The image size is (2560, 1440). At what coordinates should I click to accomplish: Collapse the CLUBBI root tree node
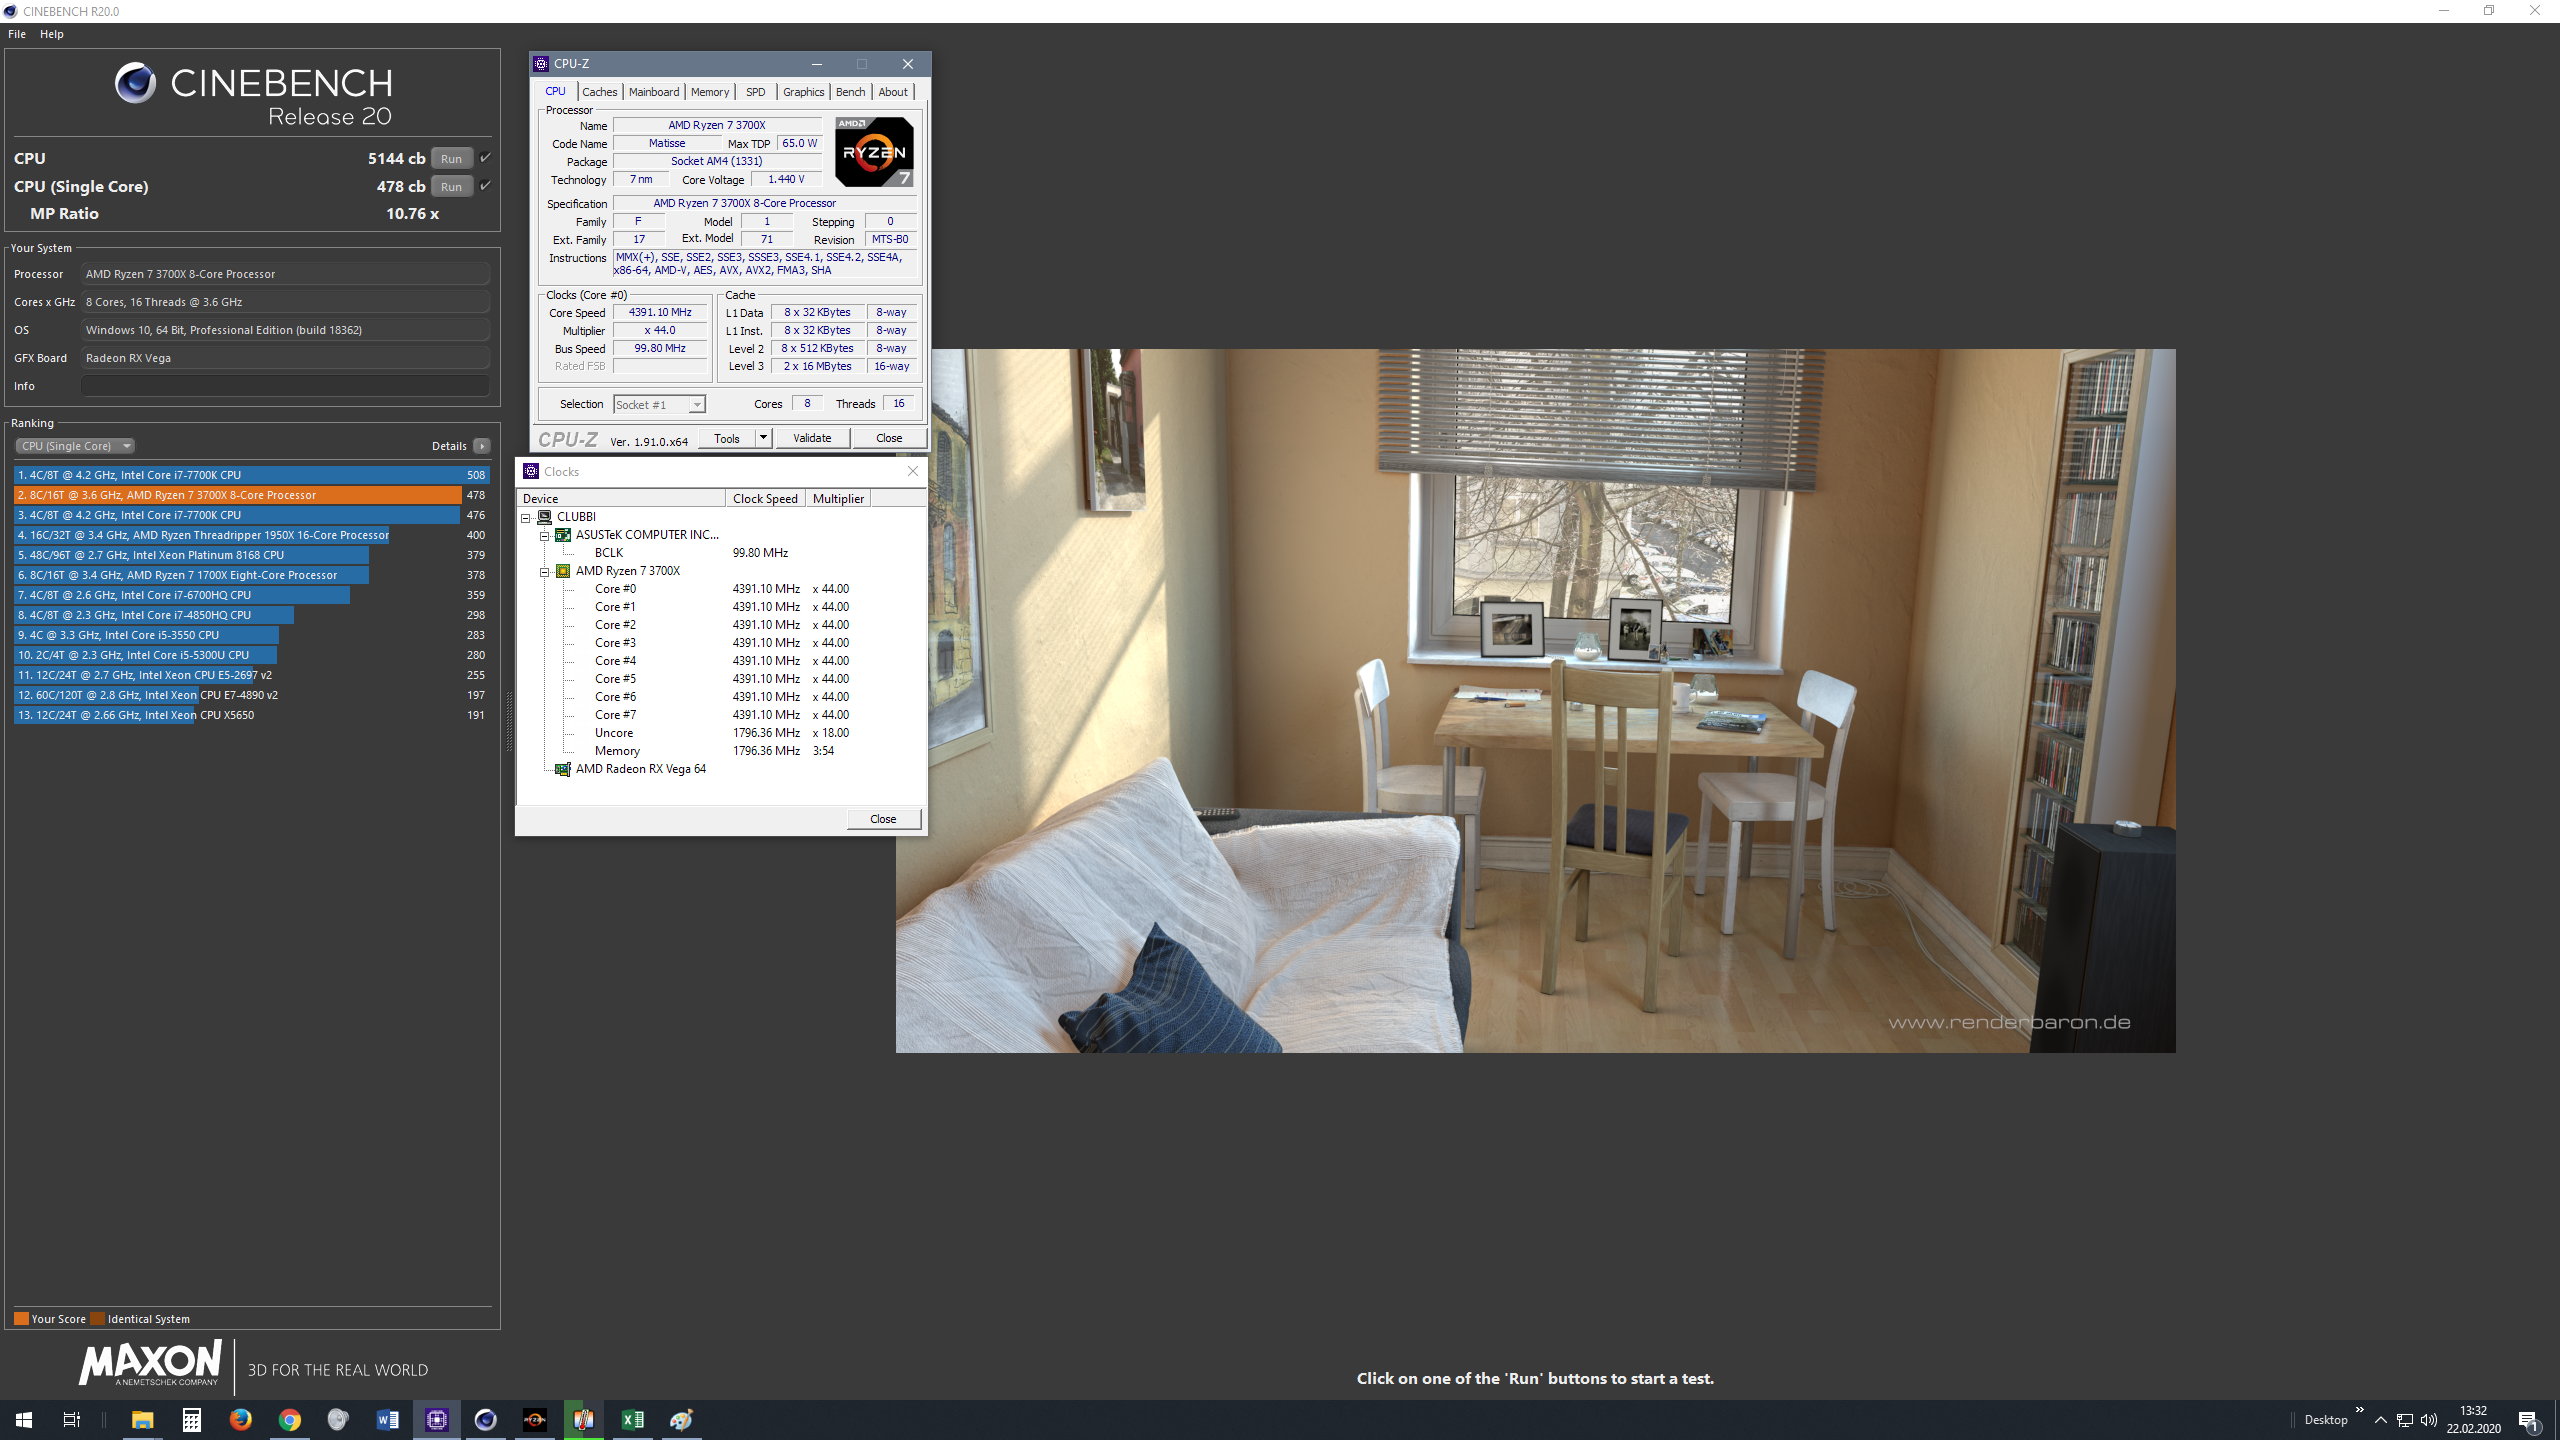click(526, 517)
